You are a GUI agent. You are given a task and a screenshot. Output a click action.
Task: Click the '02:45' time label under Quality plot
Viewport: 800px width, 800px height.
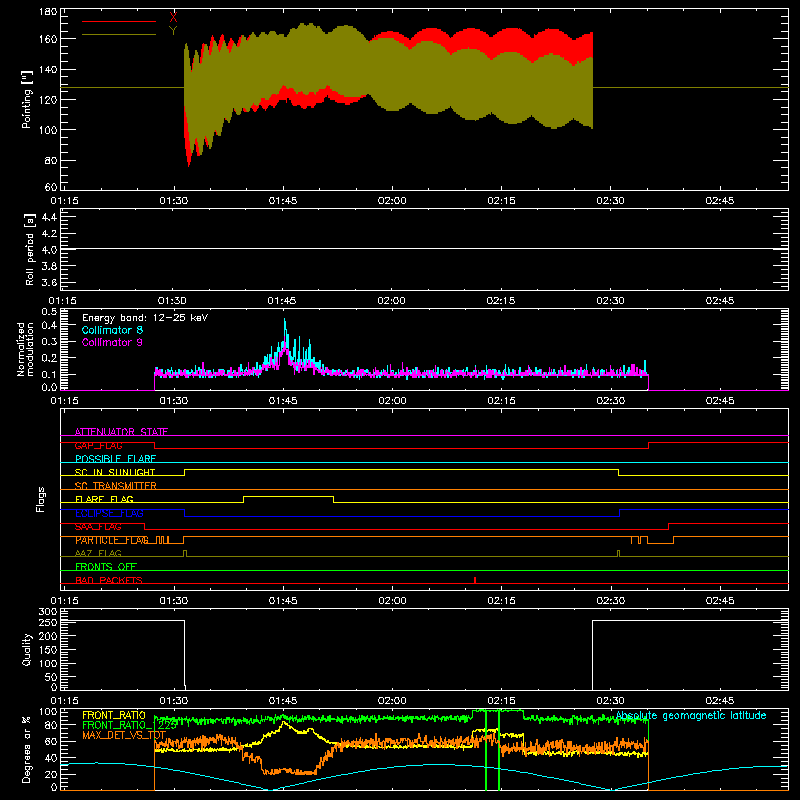719,701
